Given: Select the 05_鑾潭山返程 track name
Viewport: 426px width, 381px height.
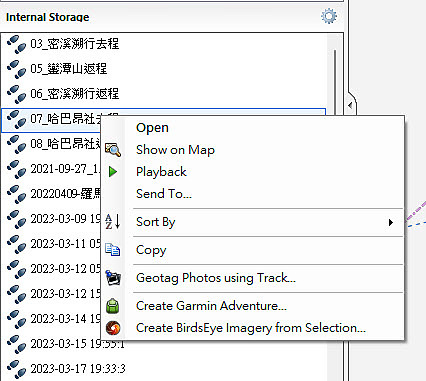Looking at the screenshot, I should tap(69, 69).
